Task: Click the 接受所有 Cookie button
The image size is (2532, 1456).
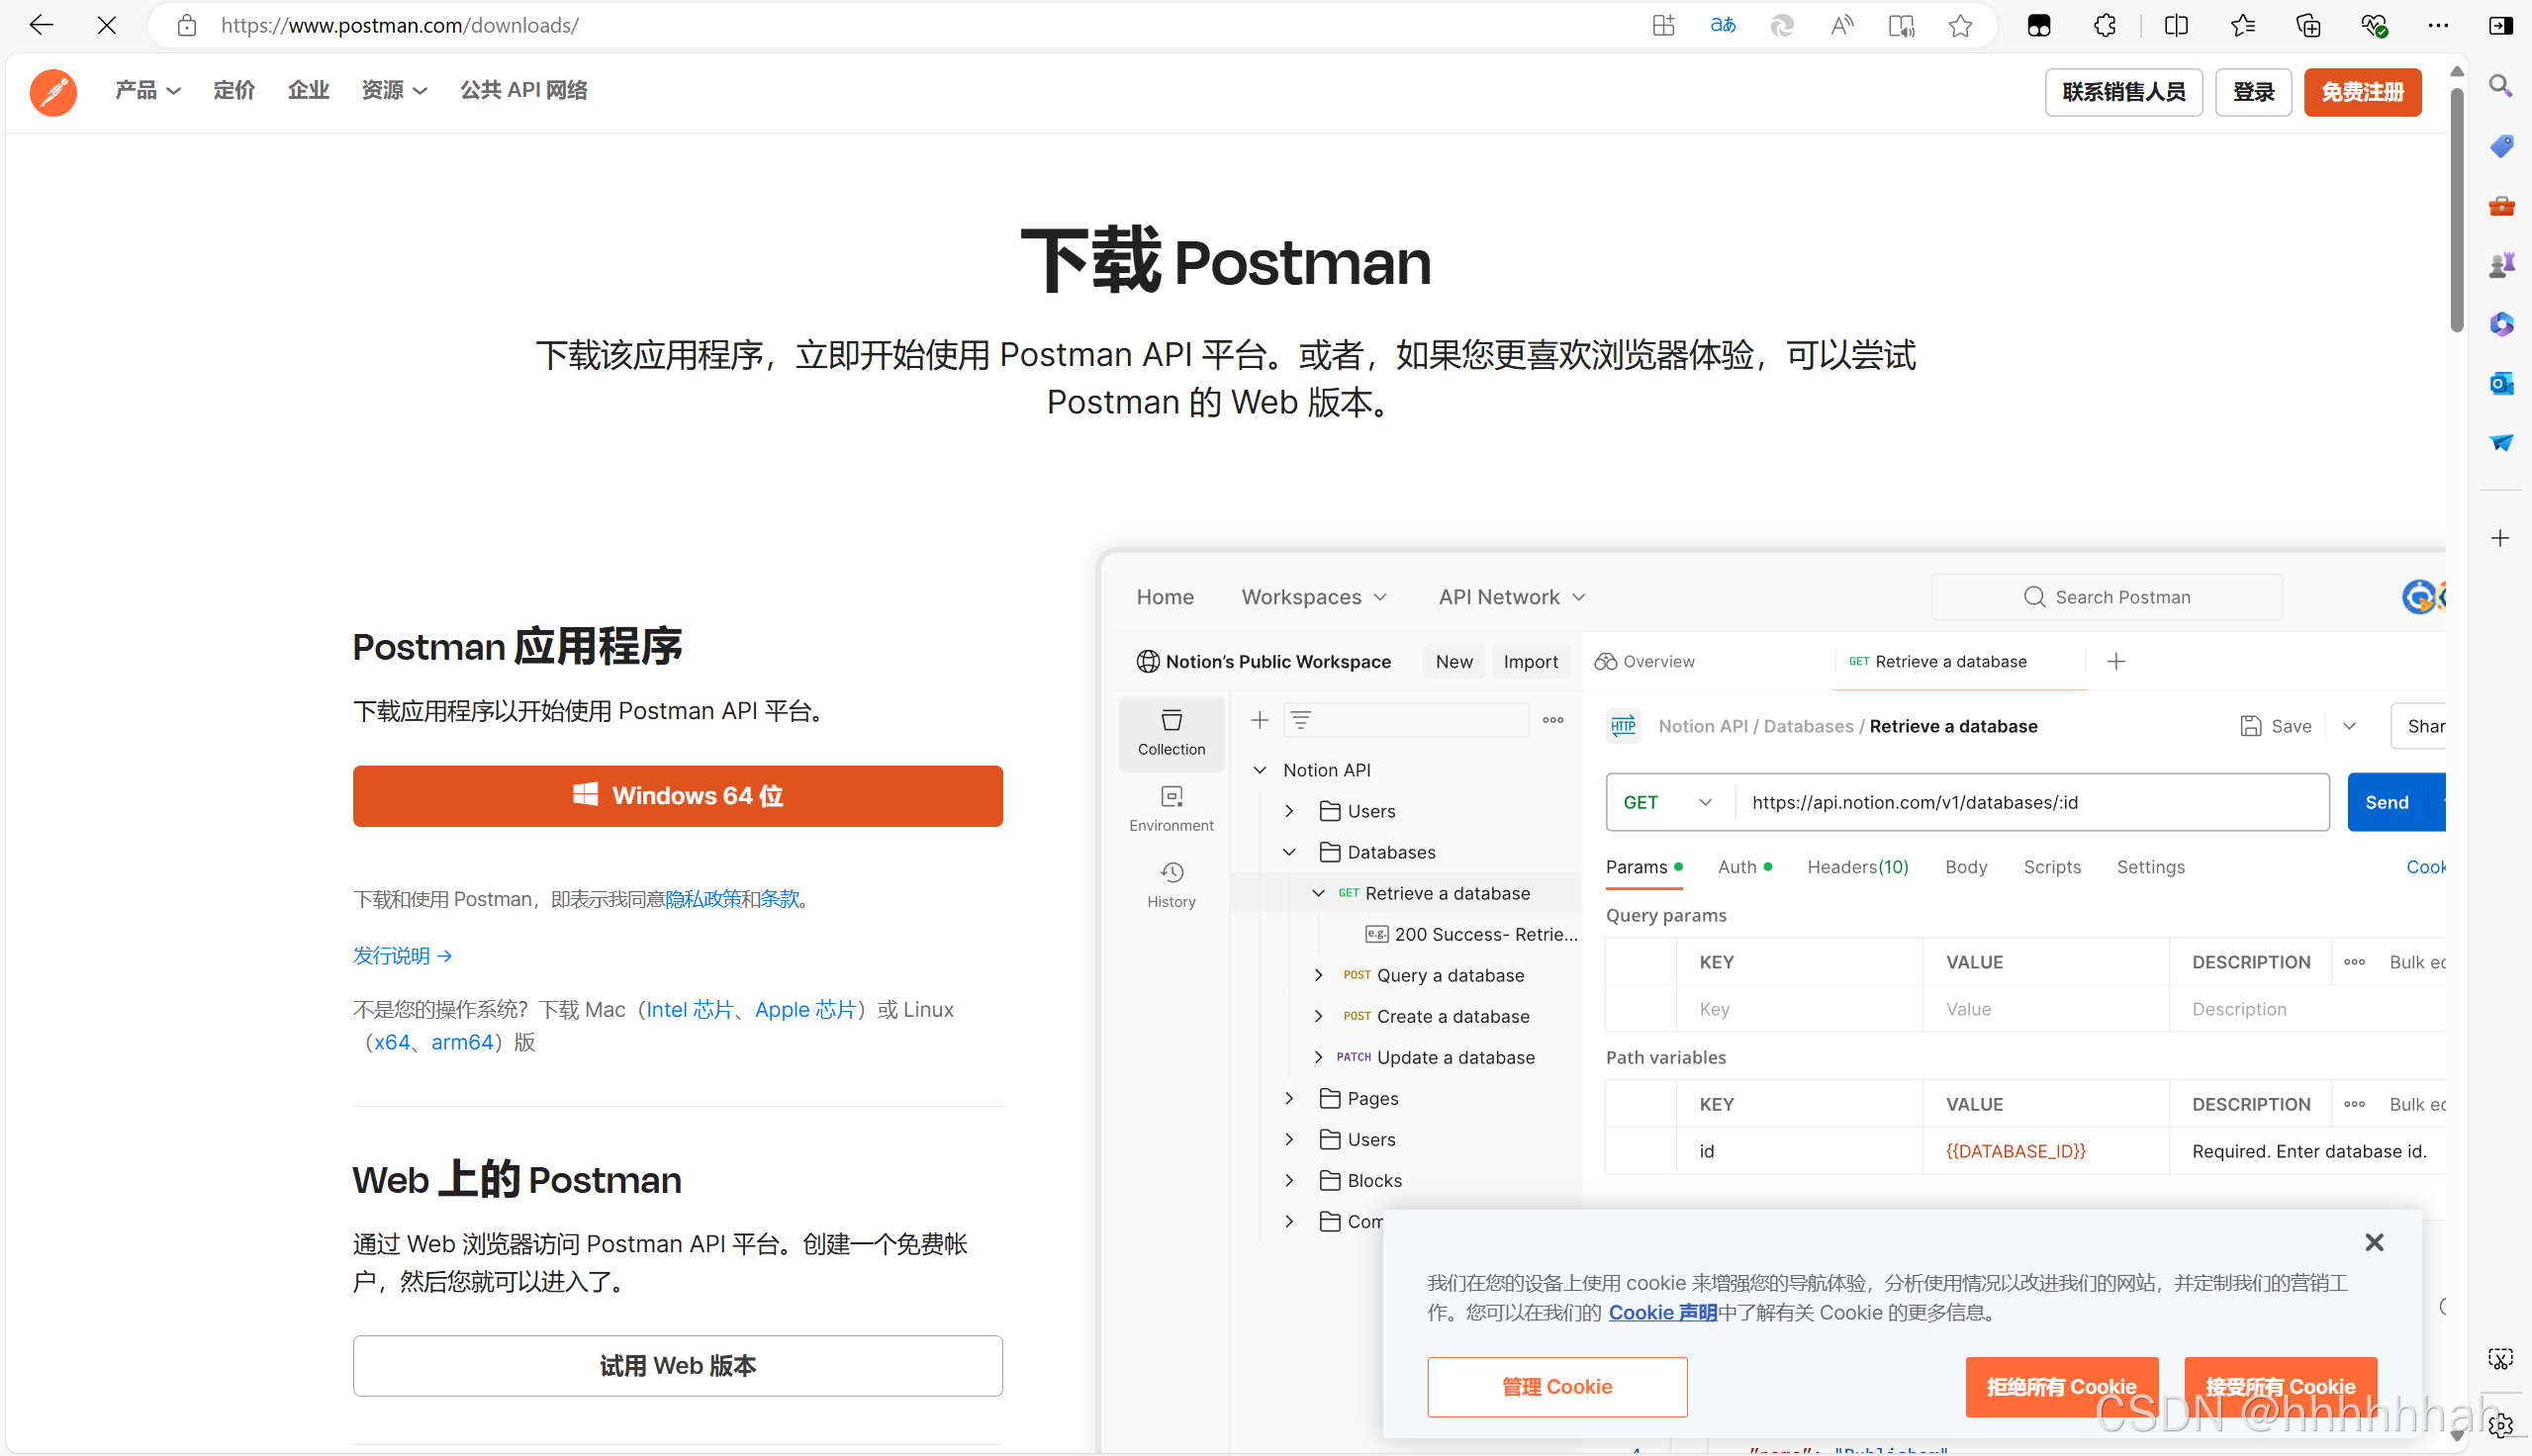Action: 2280,1386
